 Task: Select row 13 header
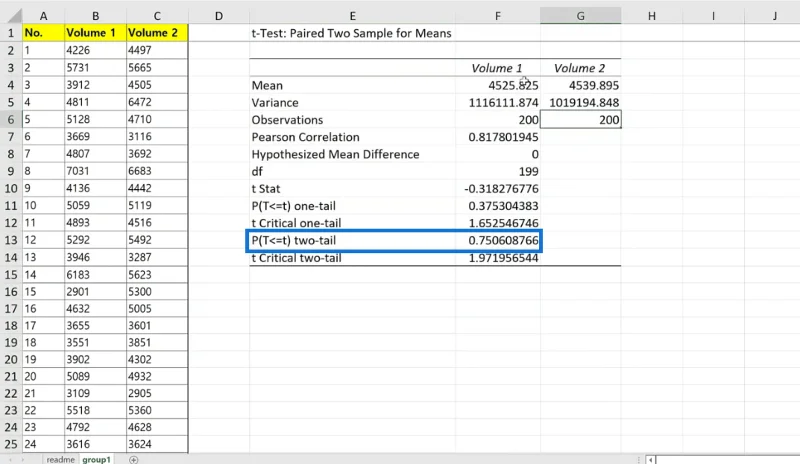pyautogui.click(x=11, y=240)
